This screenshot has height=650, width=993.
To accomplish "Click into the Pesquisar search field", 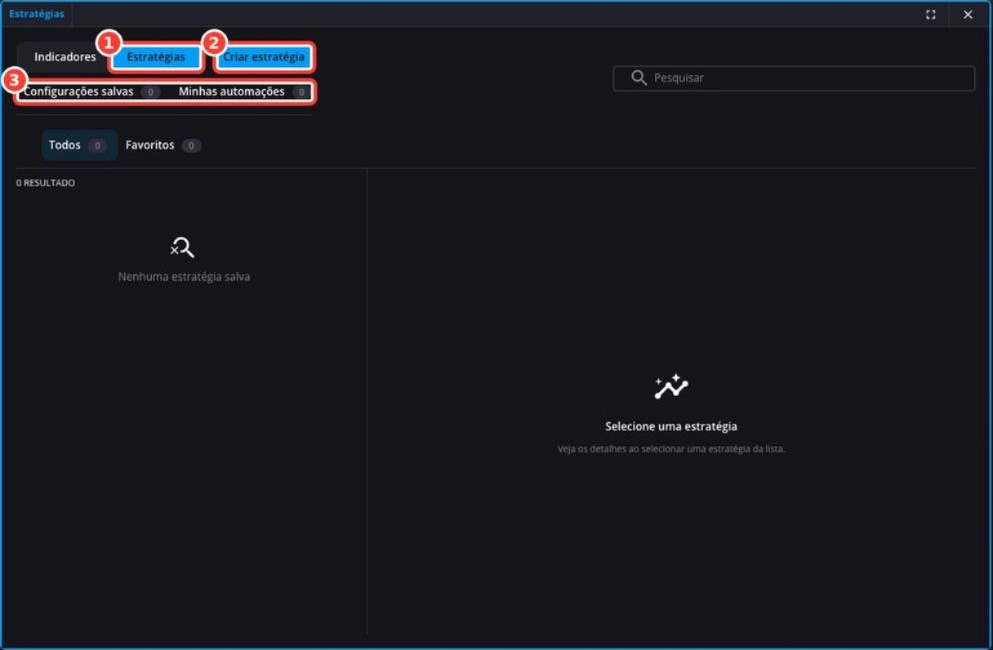I will click(x=794, y=78).
